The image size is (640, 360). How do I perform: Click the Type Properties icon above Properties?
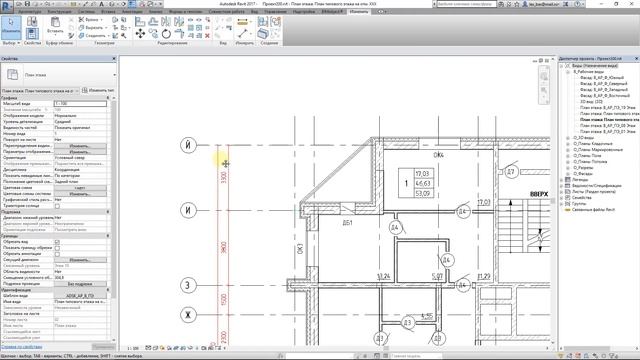click(x=32, y=22)
